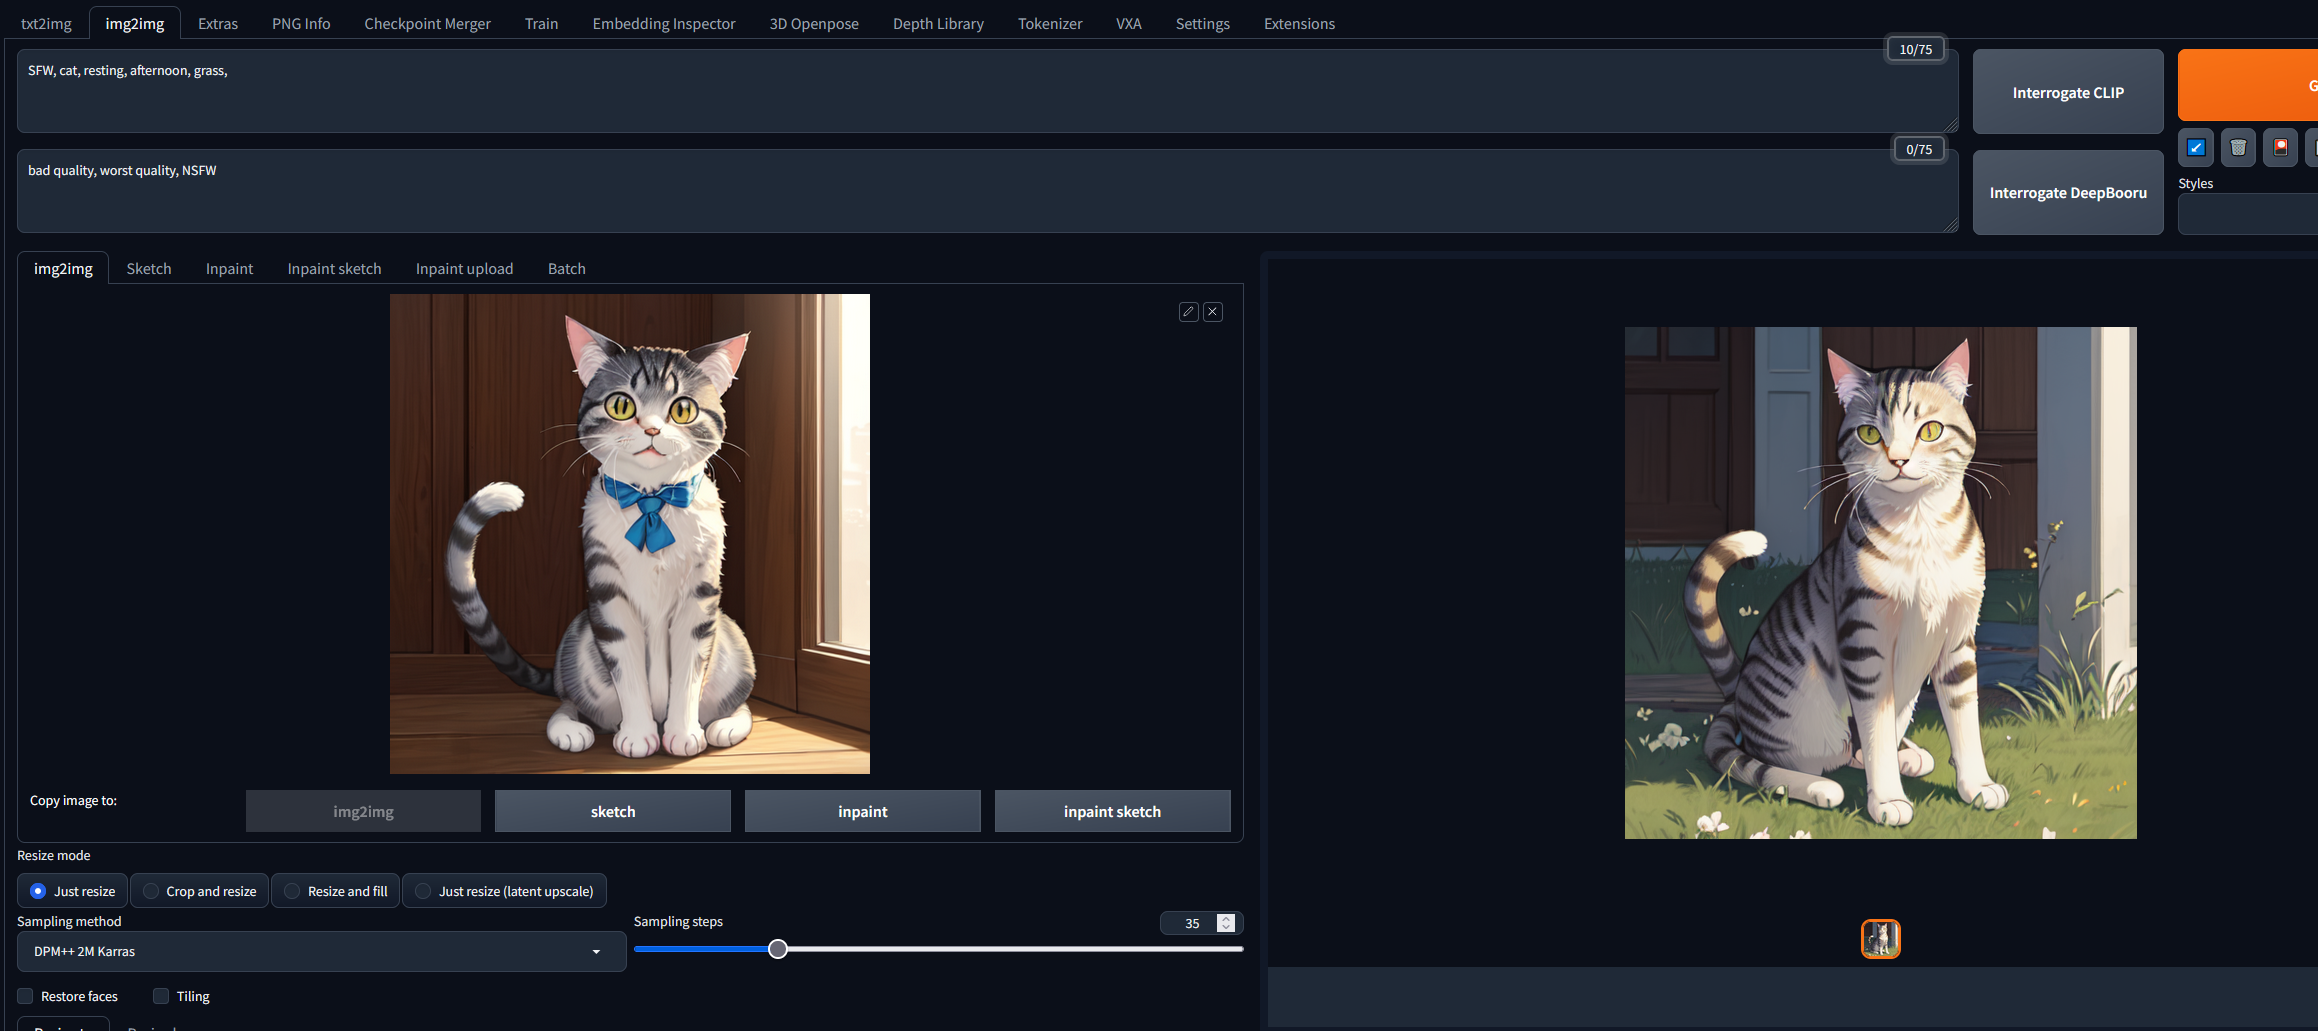Image resolution: width=2318 pixels, height=1031 pixels.
Task: Switch to the Extensions page
Action: pos(1298,22)
